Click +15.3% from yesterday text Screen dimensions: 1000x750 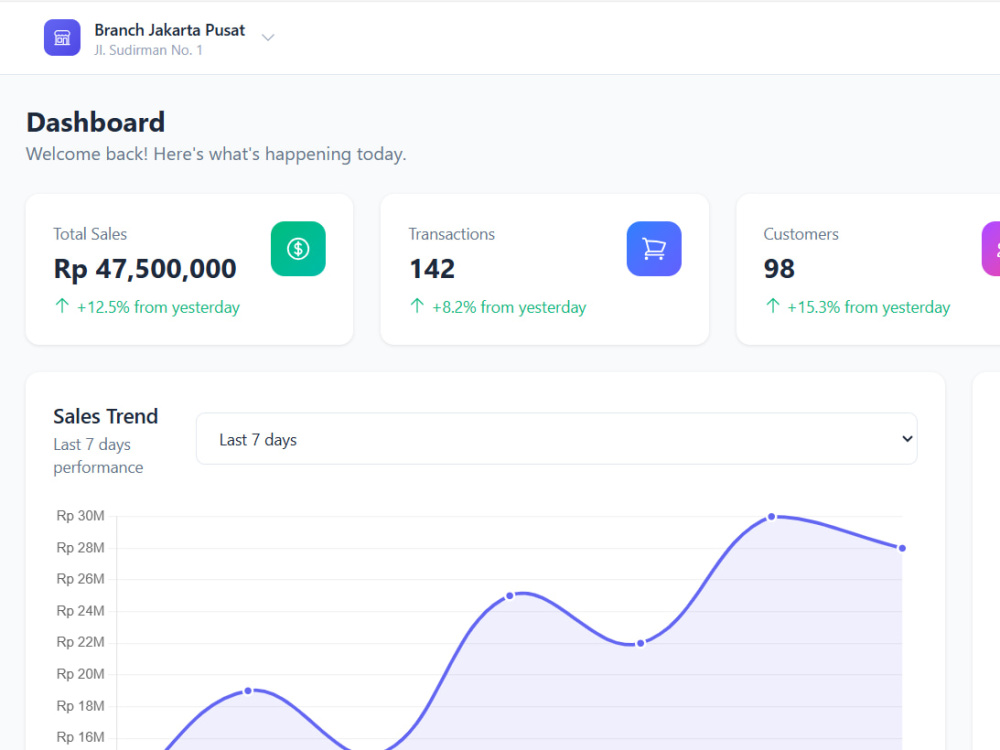click(x=868, y=307)
